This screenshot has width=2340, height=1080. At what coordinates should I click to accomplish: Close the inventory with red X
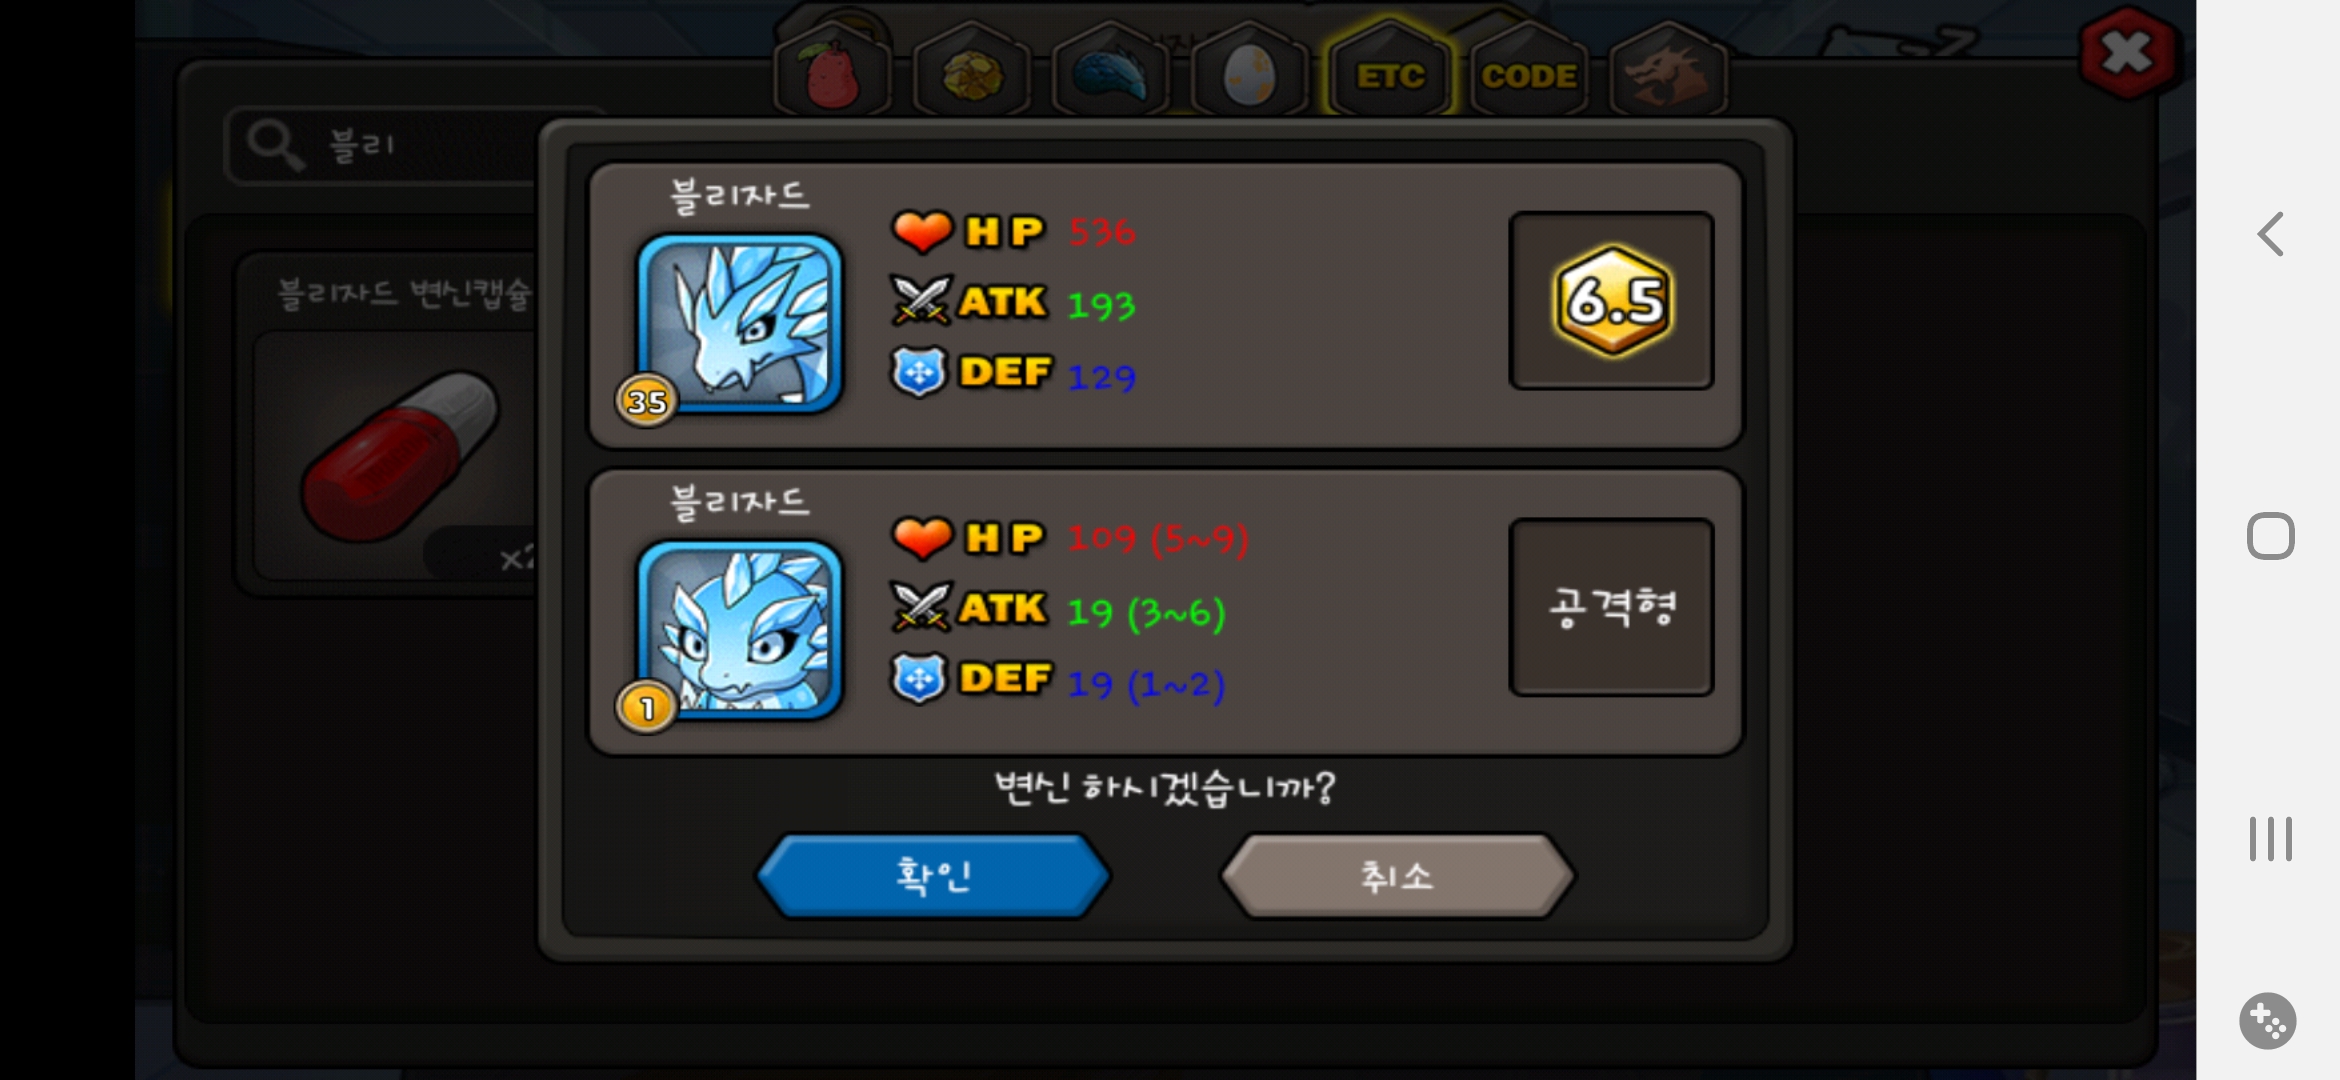click(2126, 52)
